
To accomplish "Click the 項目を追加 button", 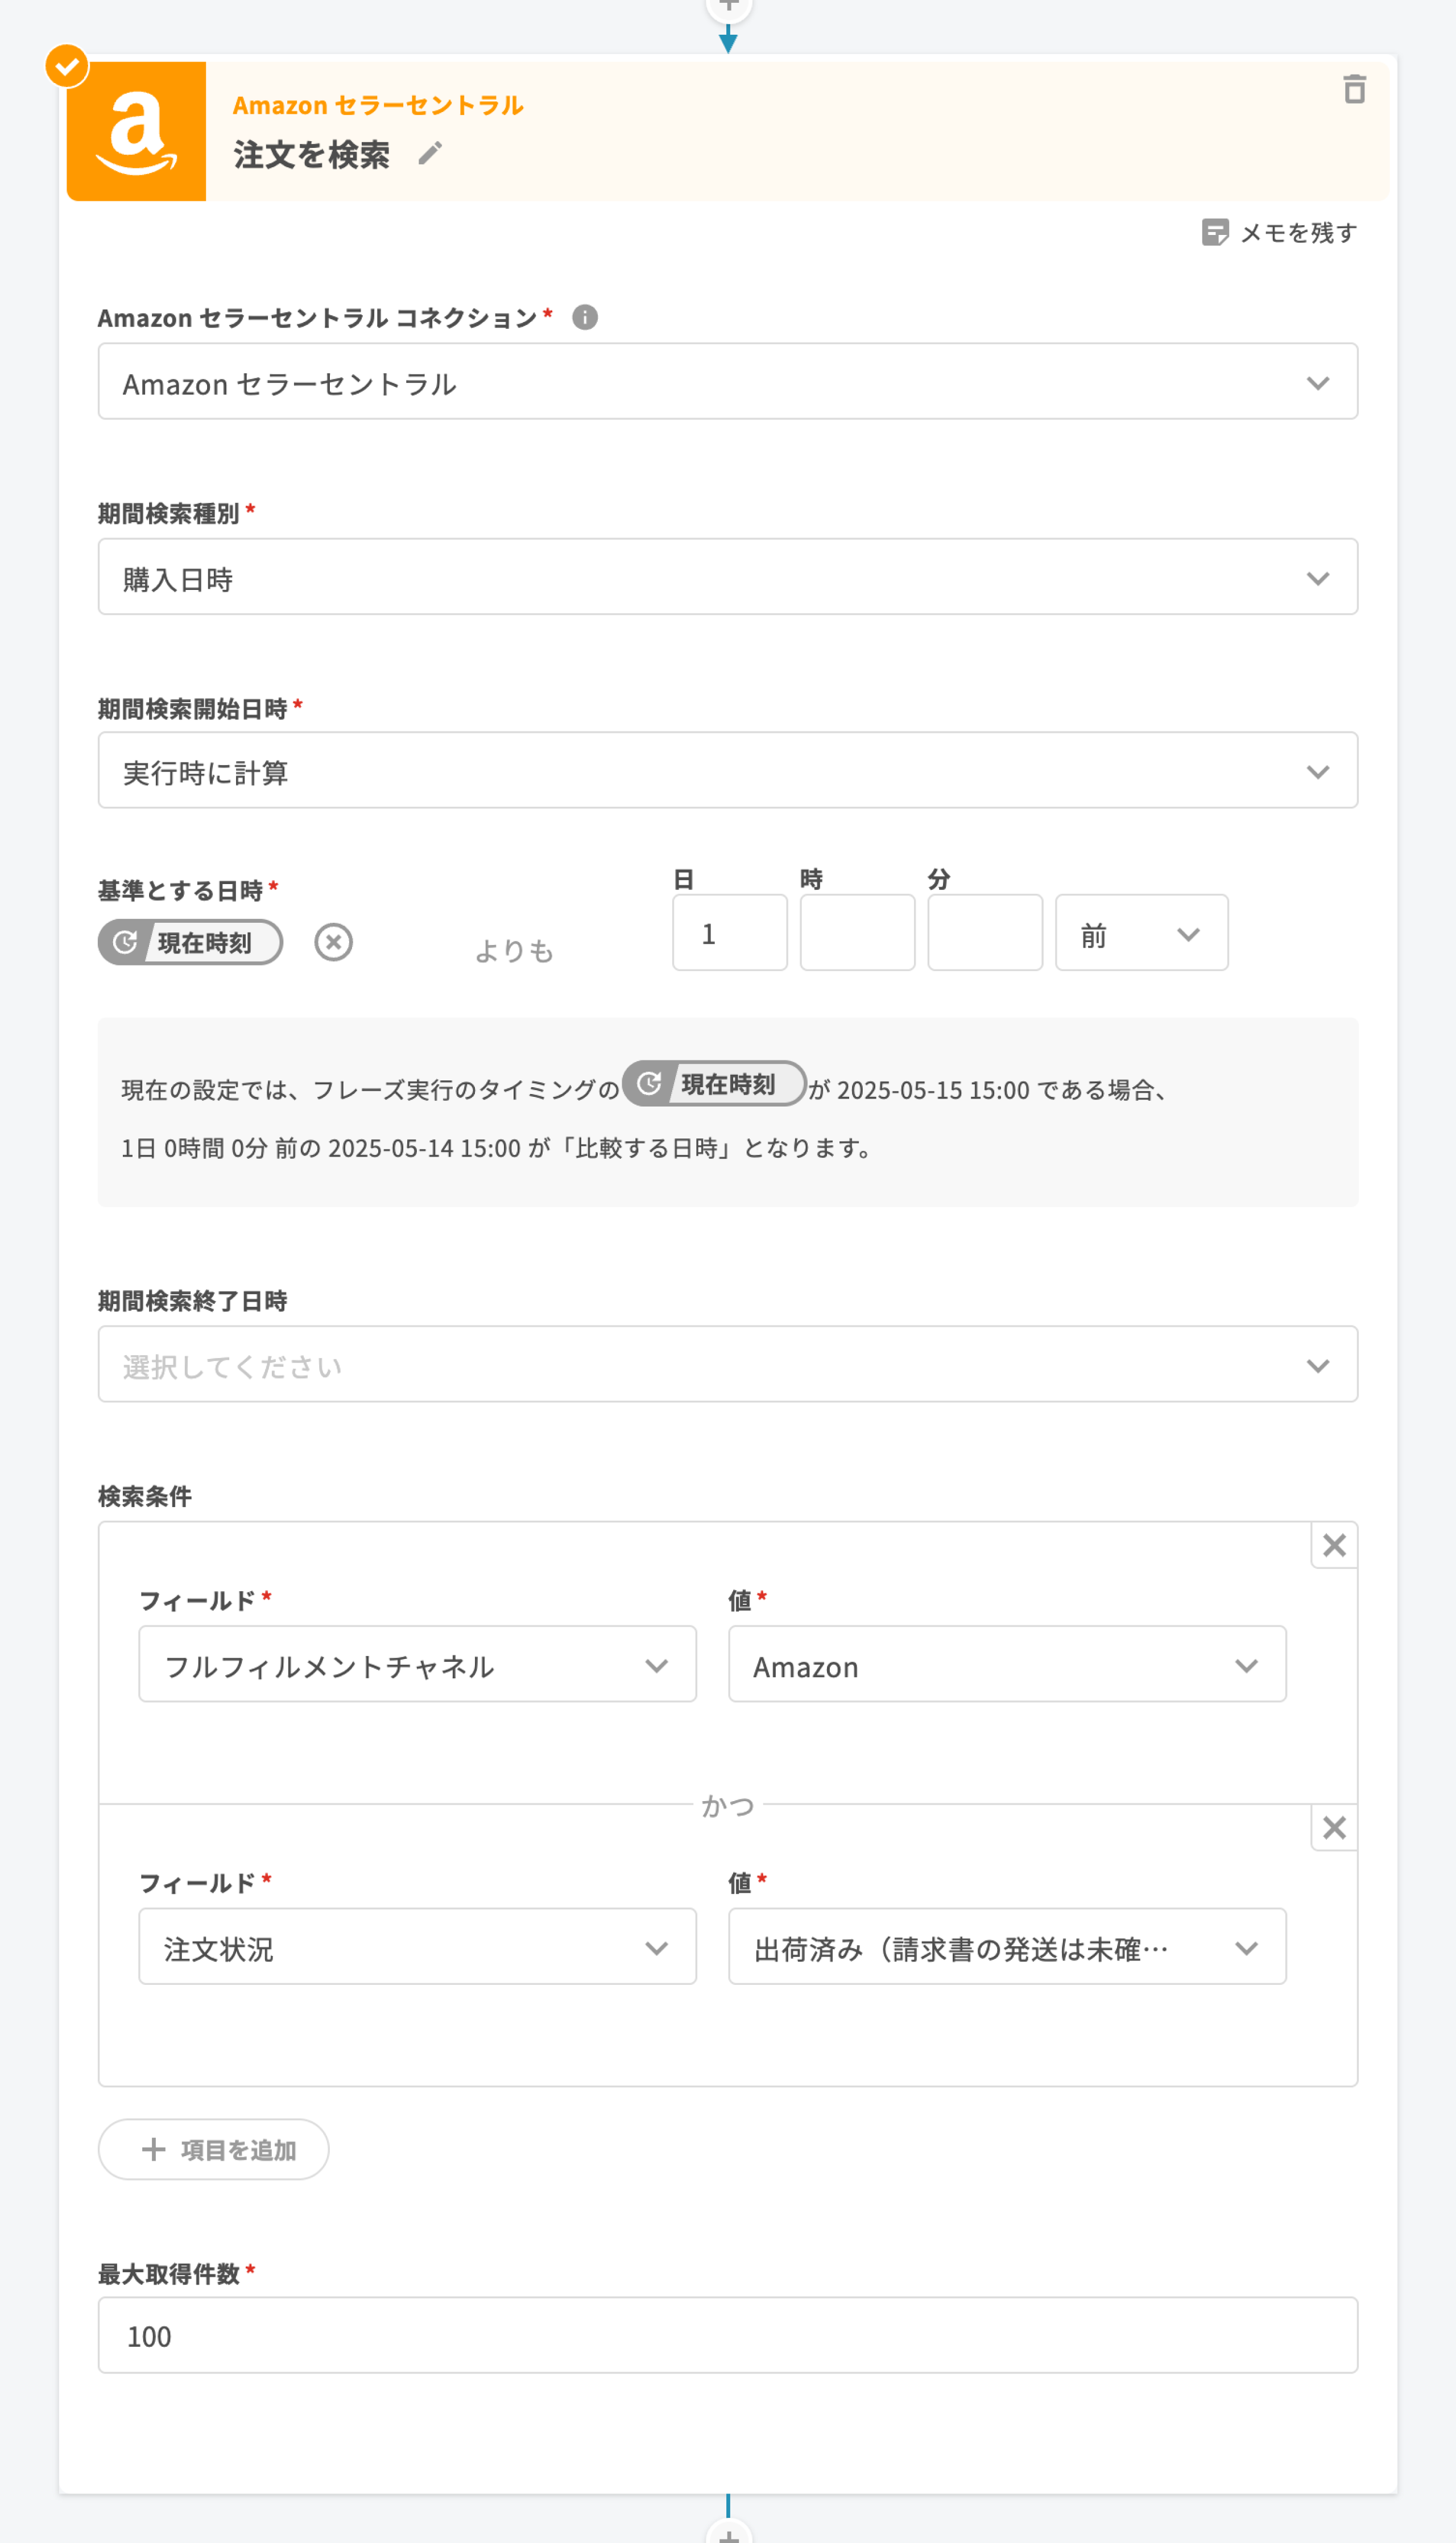I will (214, 2150).
